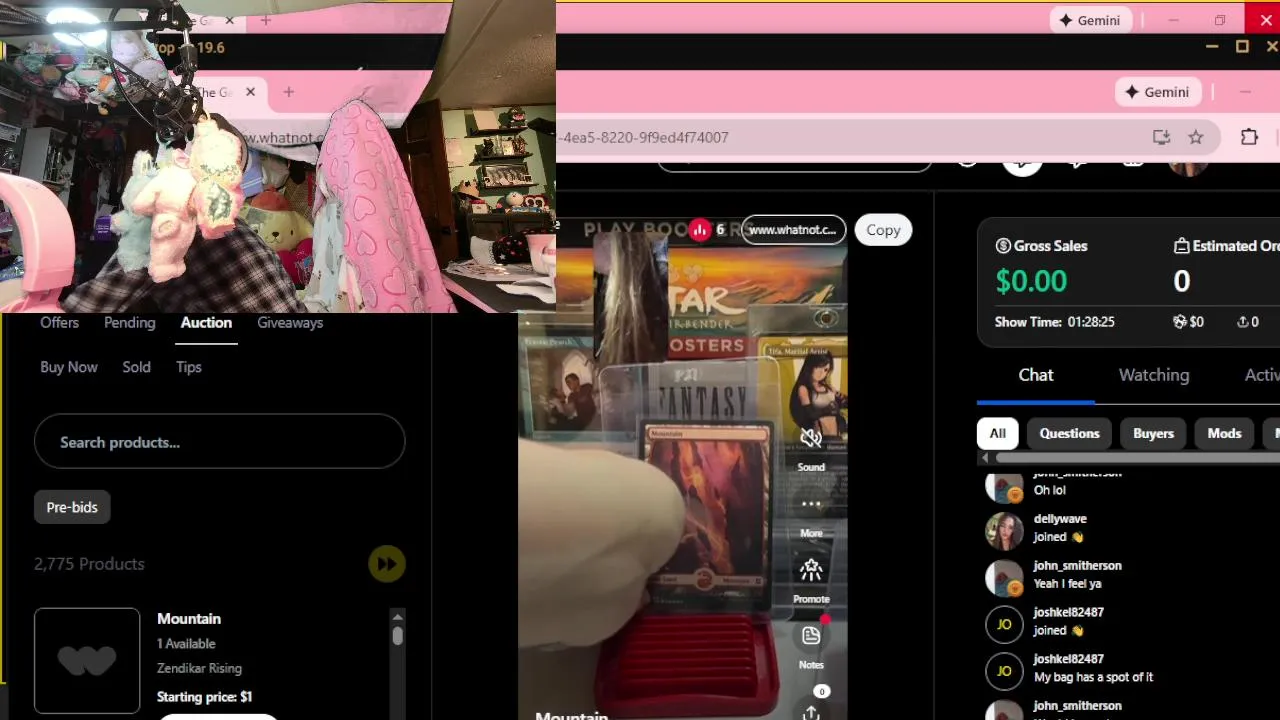This screenshot has width=1280, height=720.
Task: Open the Notes icon on stream
Action: [811, 635]
